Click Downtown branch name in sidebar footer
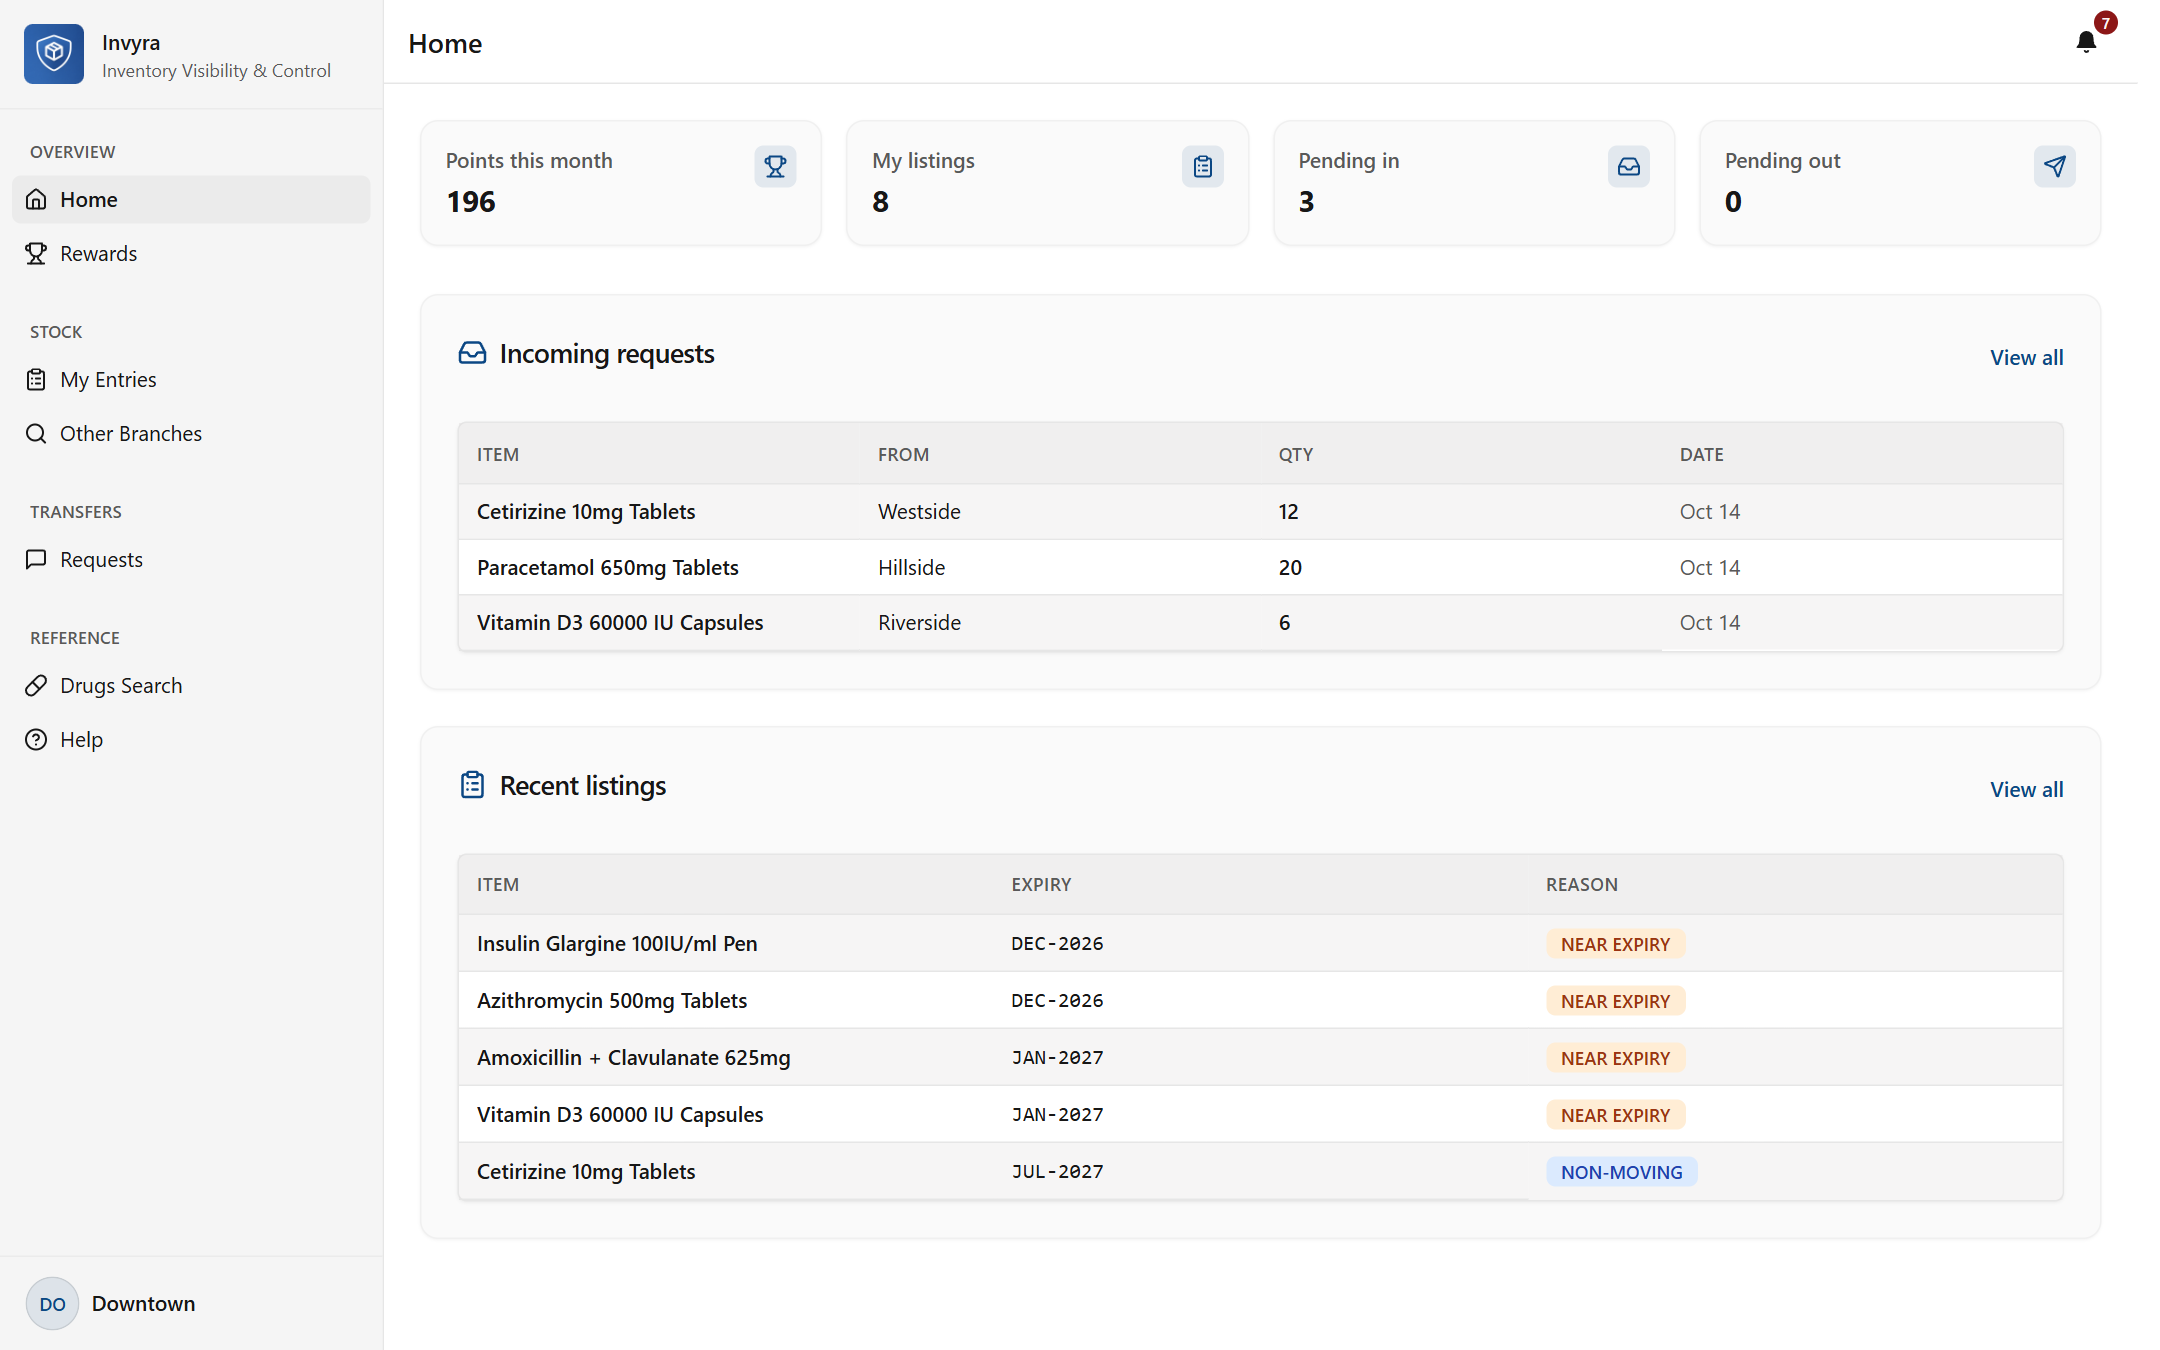This screenshot has height=1350, width=2160. pyautogui.click(x=143, y=1303)
